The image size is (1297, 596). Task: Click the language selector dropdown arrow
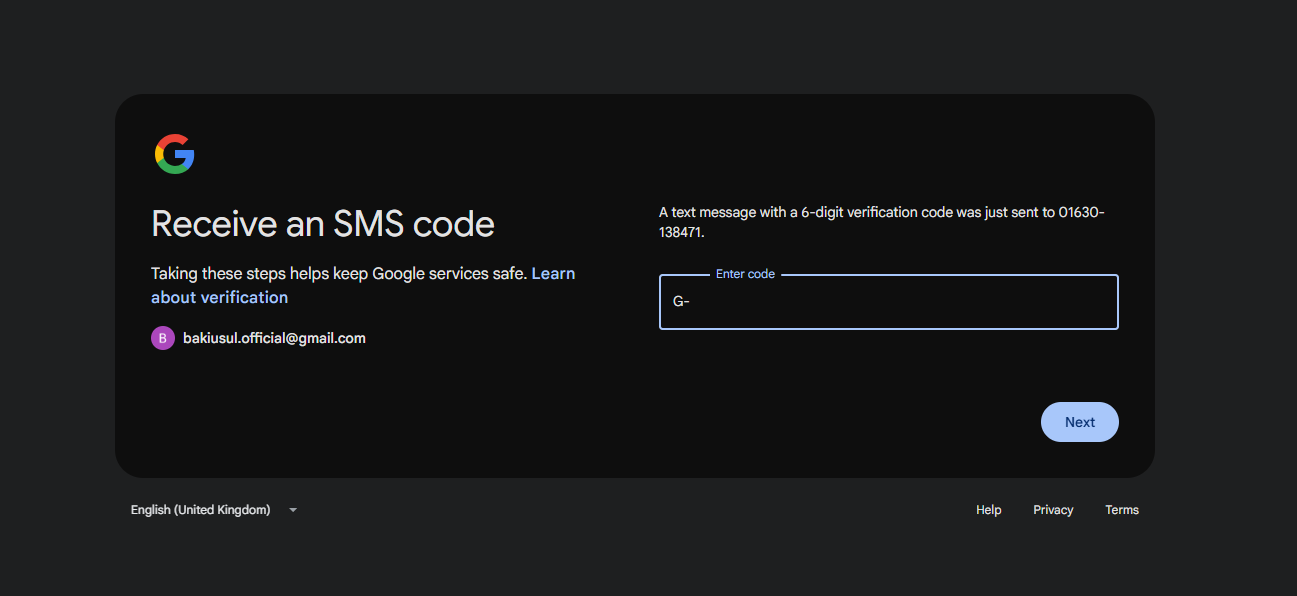click(x=293, y=510)
